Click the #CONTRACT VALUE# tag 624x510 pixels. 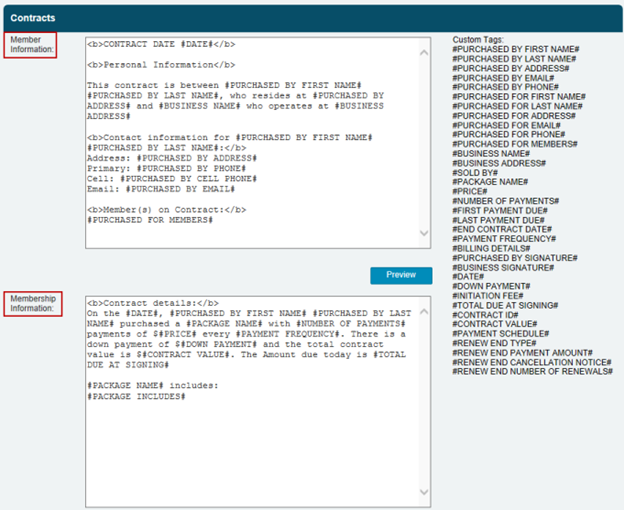tap(493, 324)
